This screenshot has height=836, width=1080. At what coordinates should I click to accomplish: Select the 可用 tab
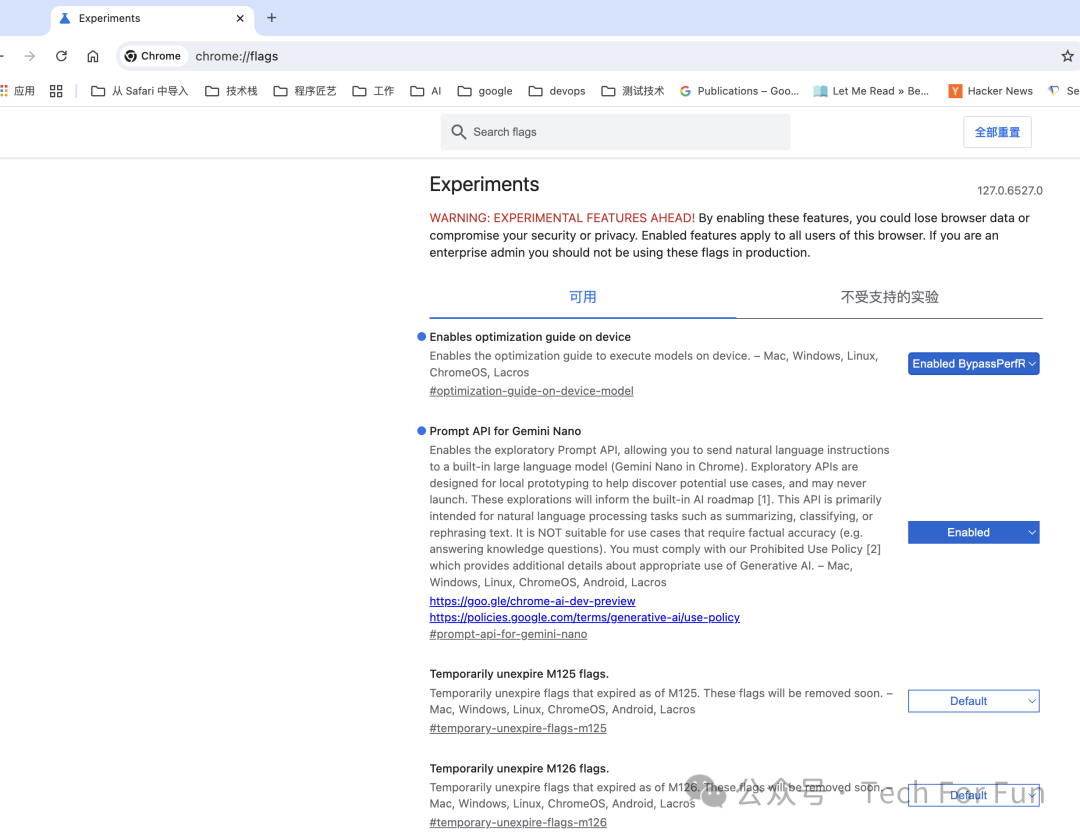click(583, 297)
